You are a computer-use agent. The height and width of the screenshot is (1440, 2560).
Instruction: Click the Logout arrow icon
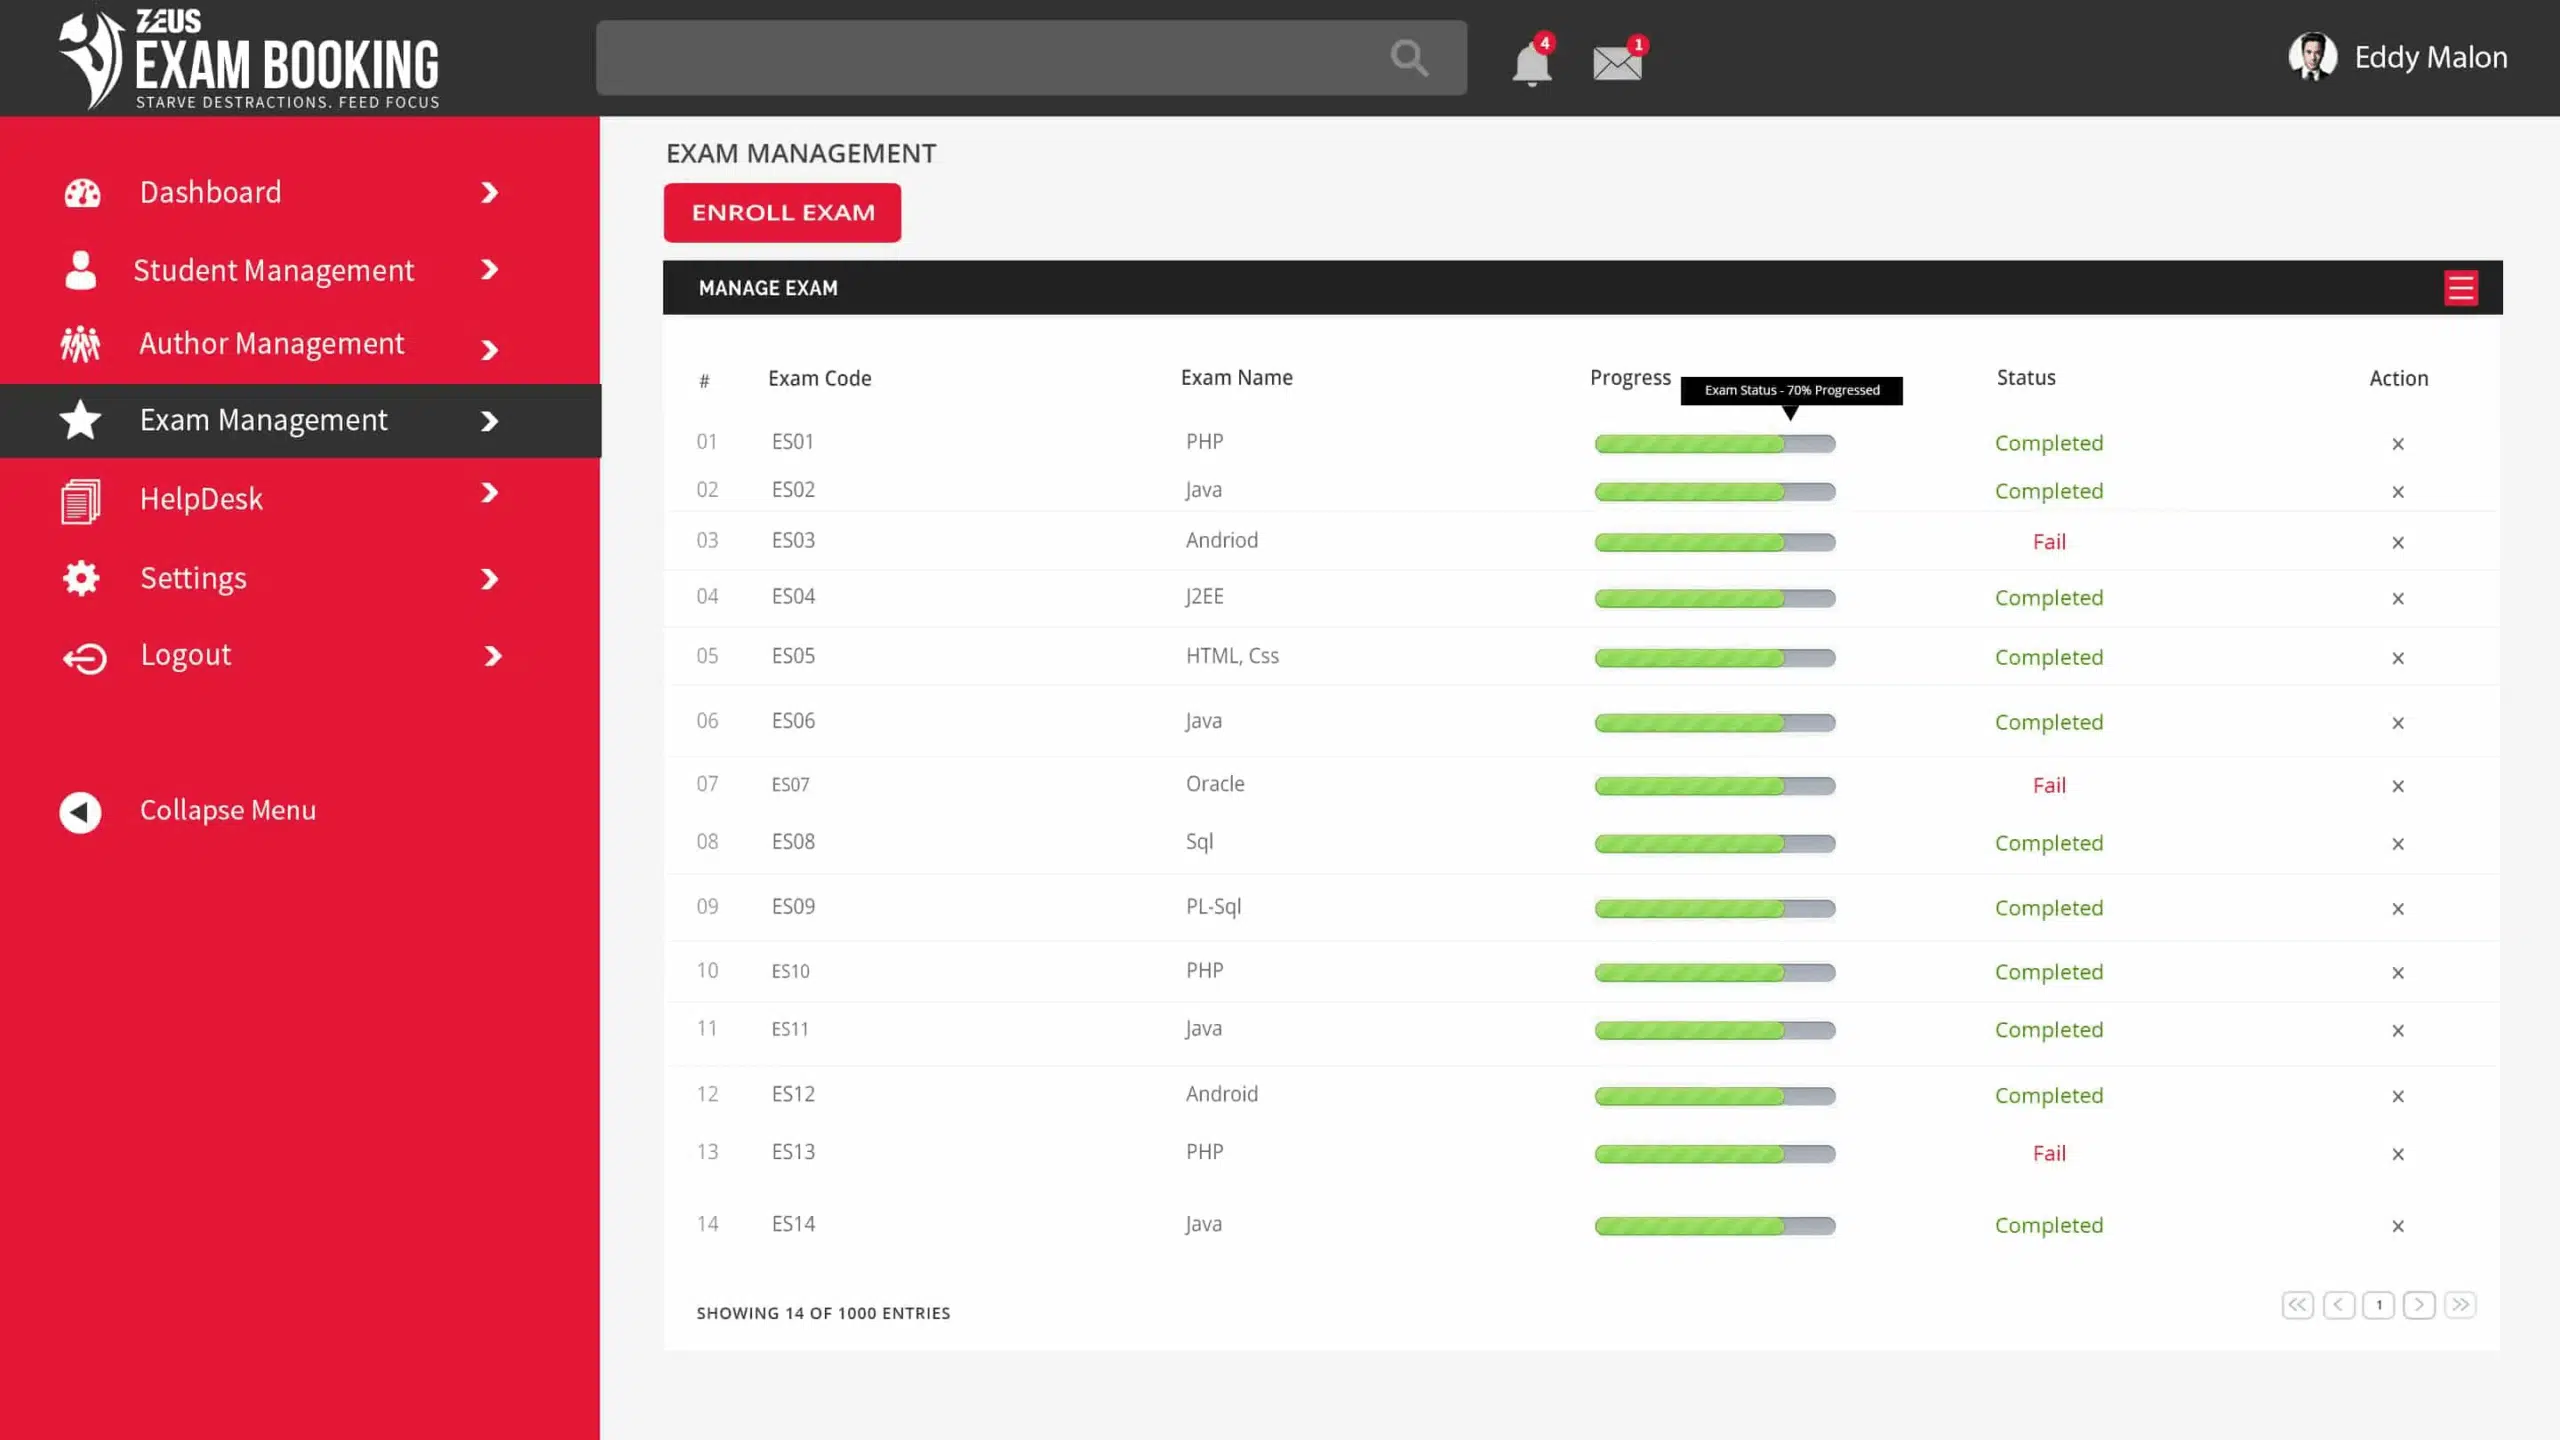tap(84, 658)
